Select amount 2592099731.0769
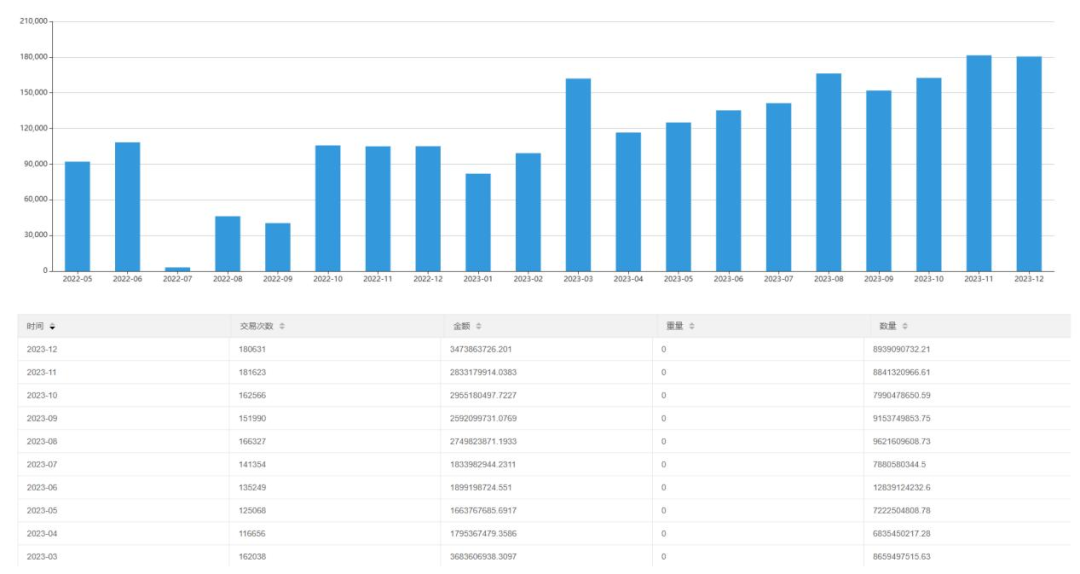 click(483, 418)
